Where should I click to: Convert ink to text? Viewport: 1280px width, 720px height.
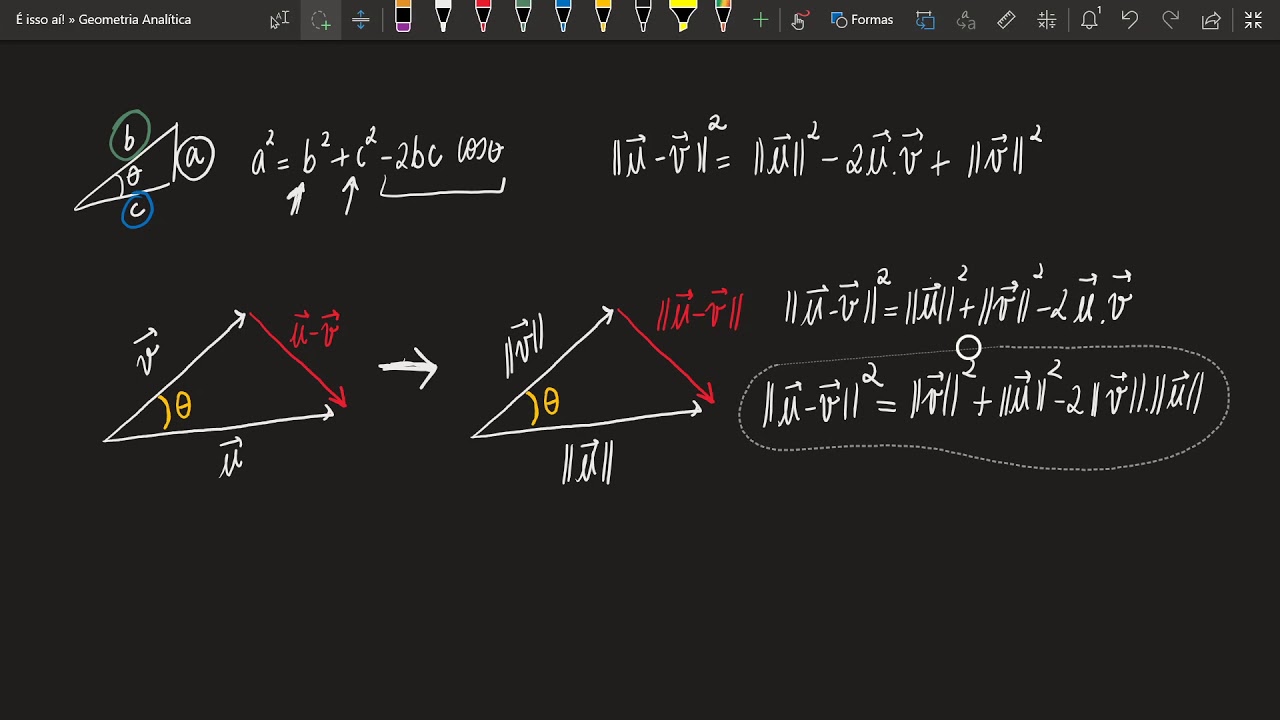pyautogui.click(x=966, y=20)
